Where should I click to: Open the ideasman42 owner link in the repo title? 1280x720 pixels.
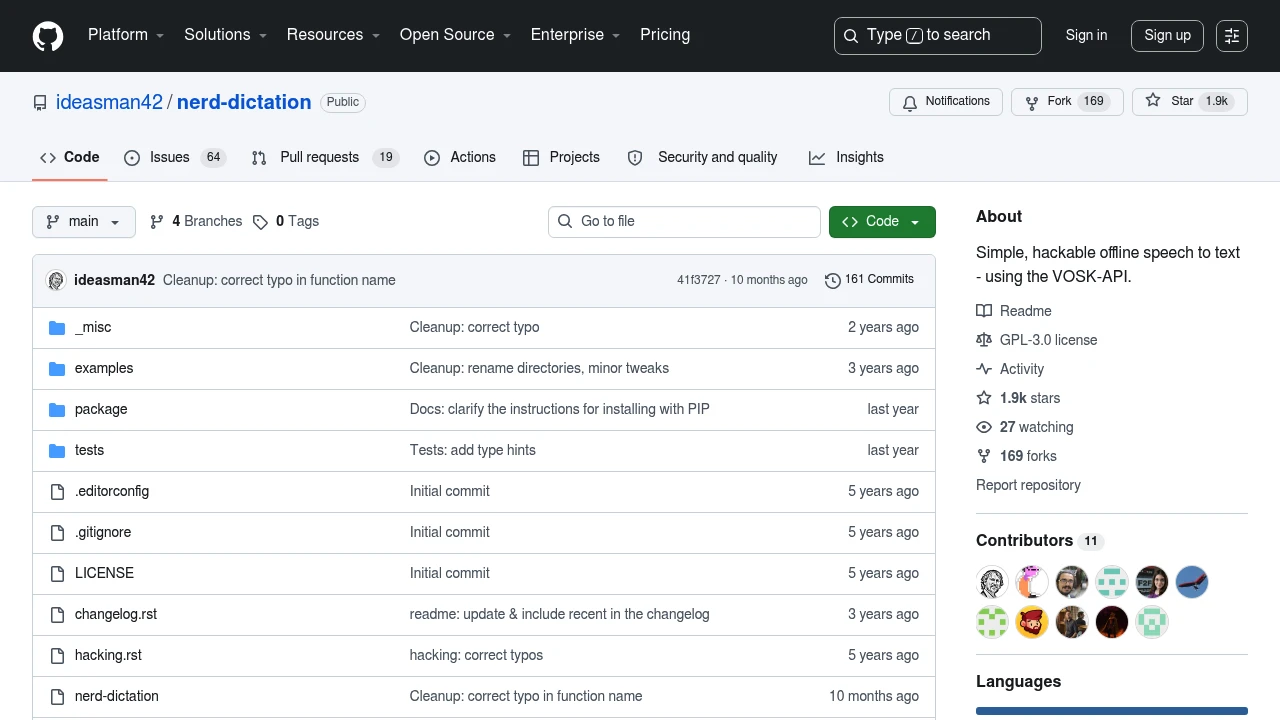pos(109,102)
